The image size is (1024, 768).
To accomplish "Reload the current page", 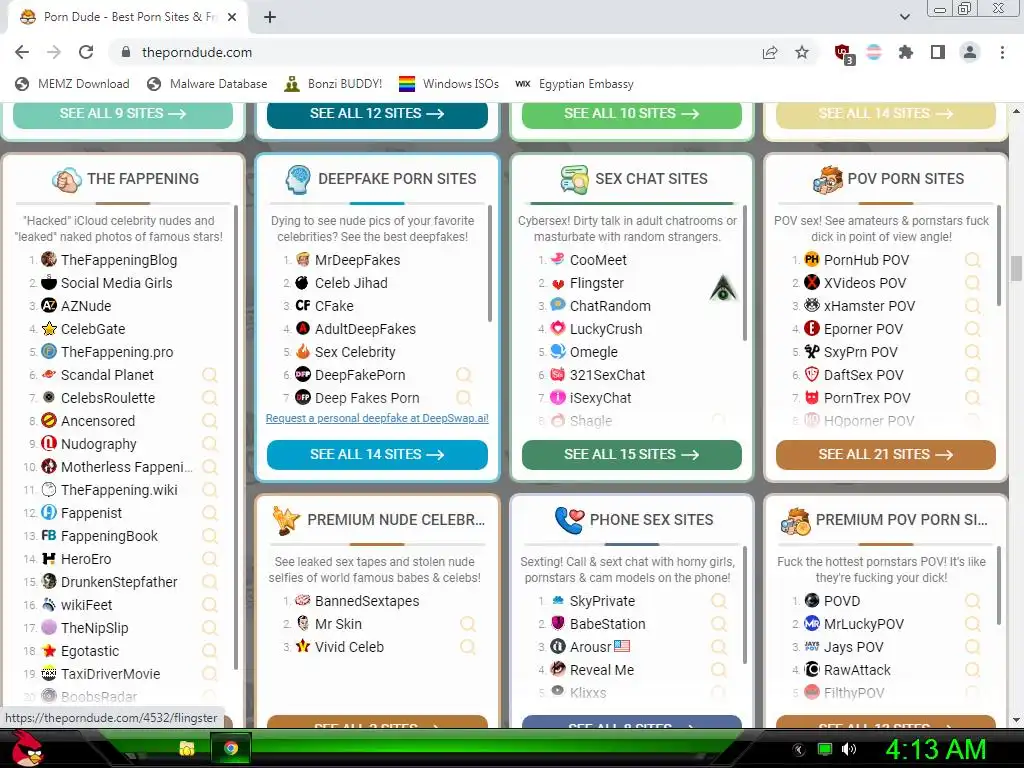I will click(86, 52).
